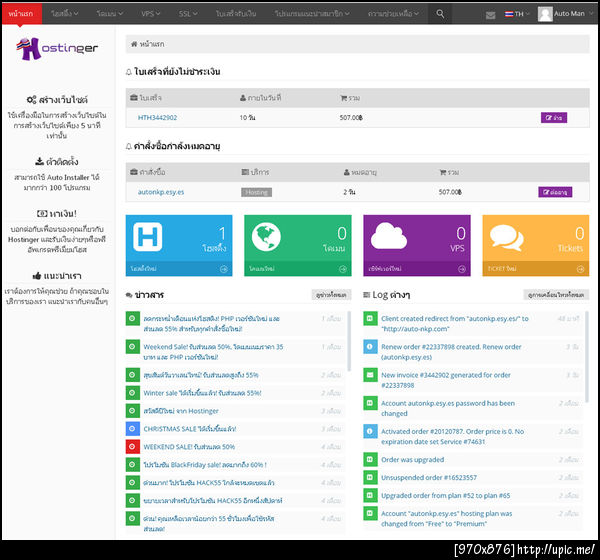Screen dimensions: 600x560
Task: Click the 507.00 invoice total amount
Action: tap(351, 118)
